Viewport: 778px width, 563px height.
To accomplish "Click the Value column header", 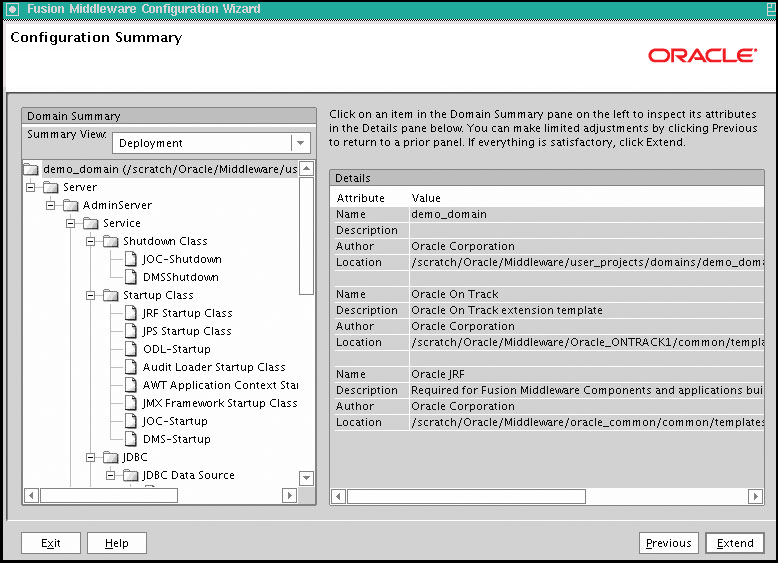I will tap(426, 198).
